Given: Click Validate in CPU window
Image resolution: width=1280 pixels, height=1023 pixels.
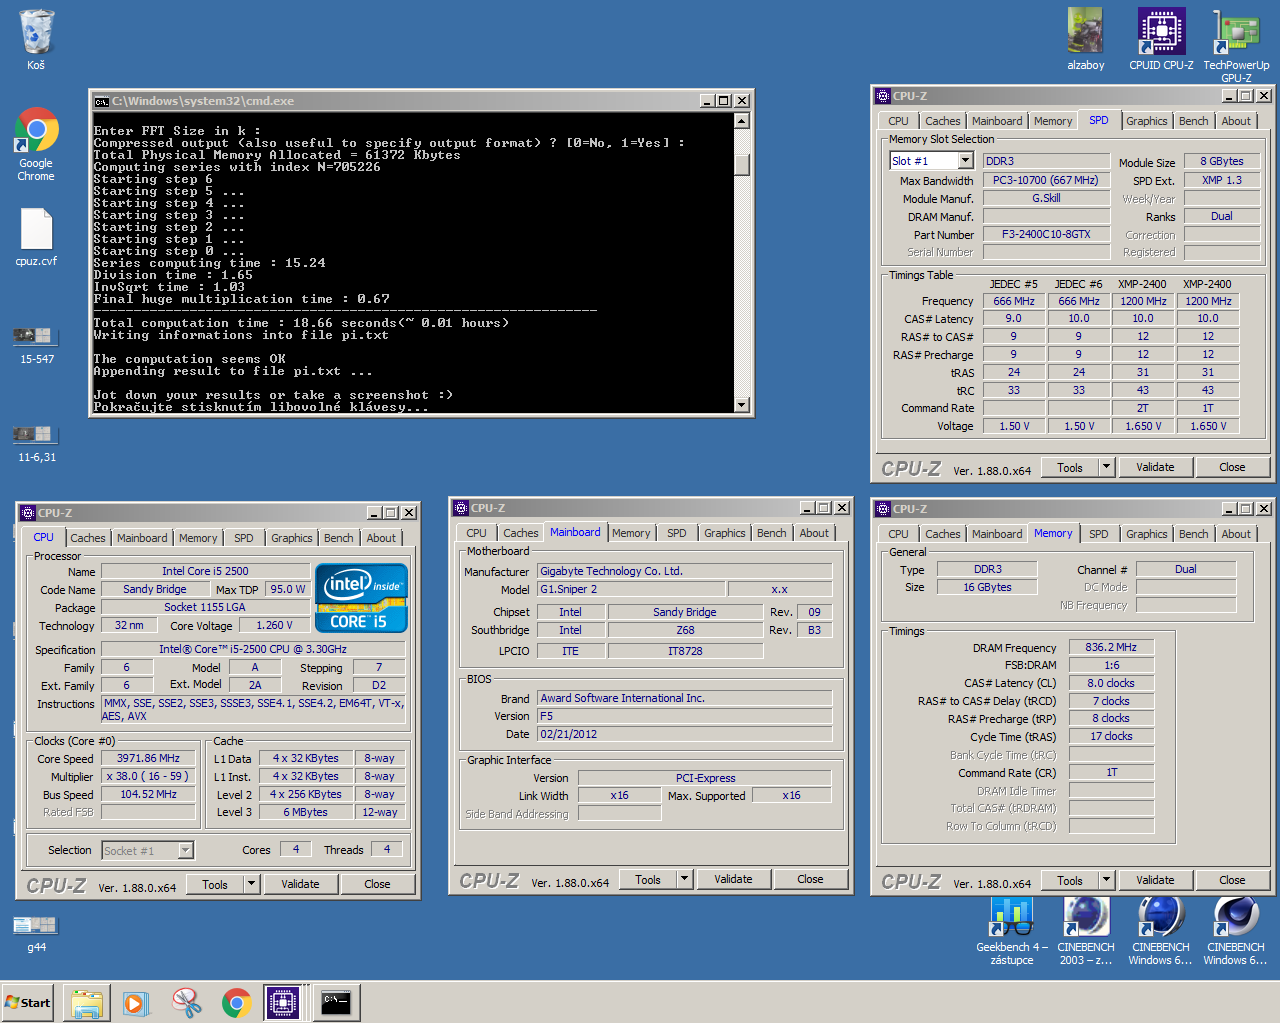Looking at the screenshot, I should (300, 884).
